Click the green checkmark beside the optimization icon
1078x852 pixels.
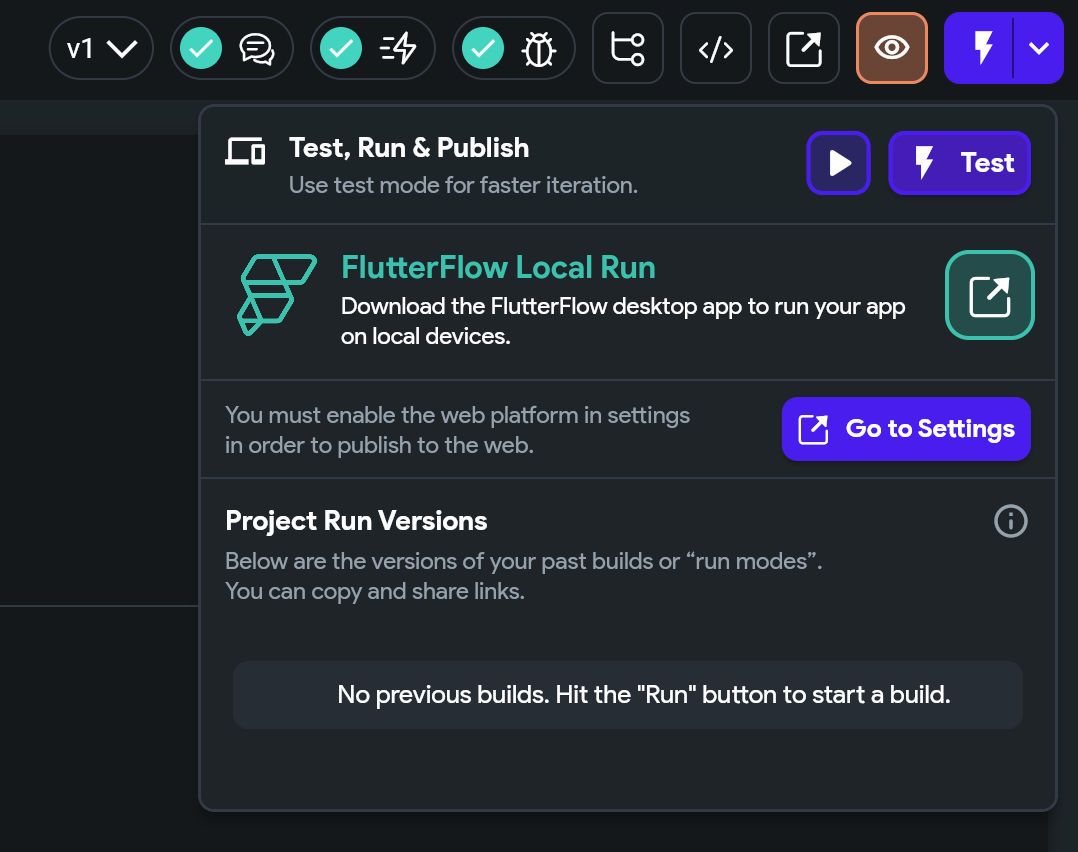(341, 48)
